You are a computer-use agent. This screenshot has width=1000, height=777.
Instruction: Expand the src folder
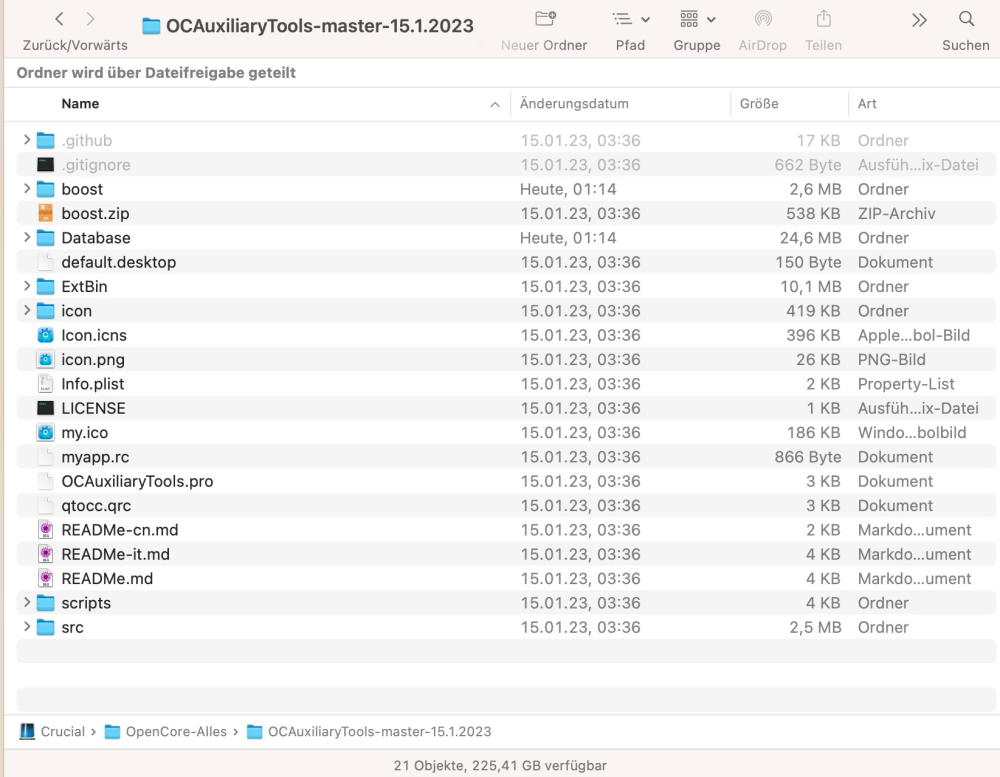tap(27, 626)
